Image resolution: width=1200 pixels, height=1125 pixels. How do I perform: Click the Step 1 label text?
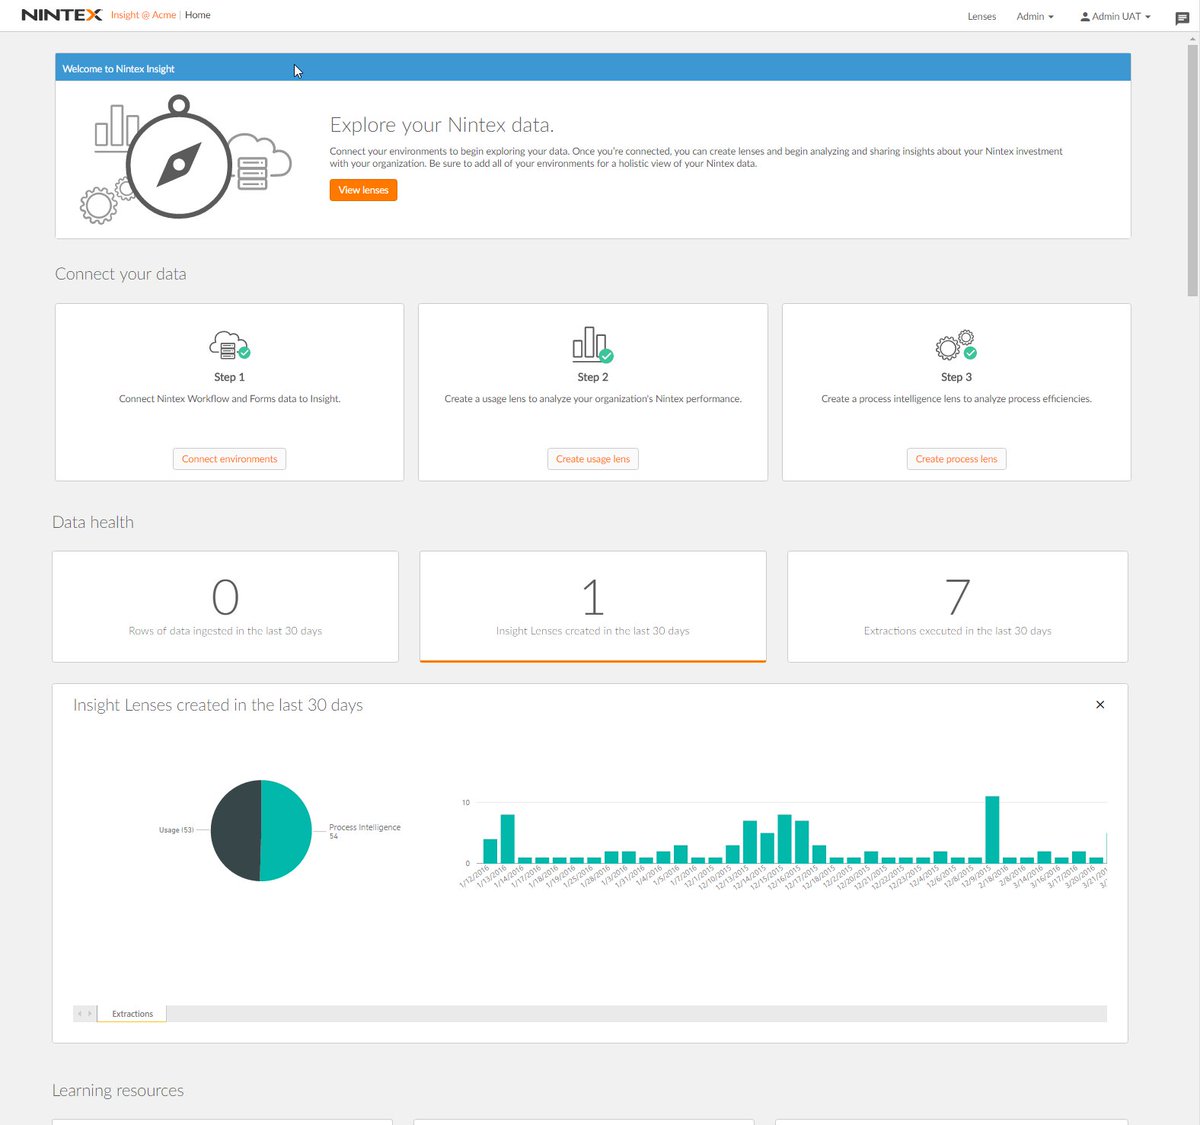tap(229, 377)
